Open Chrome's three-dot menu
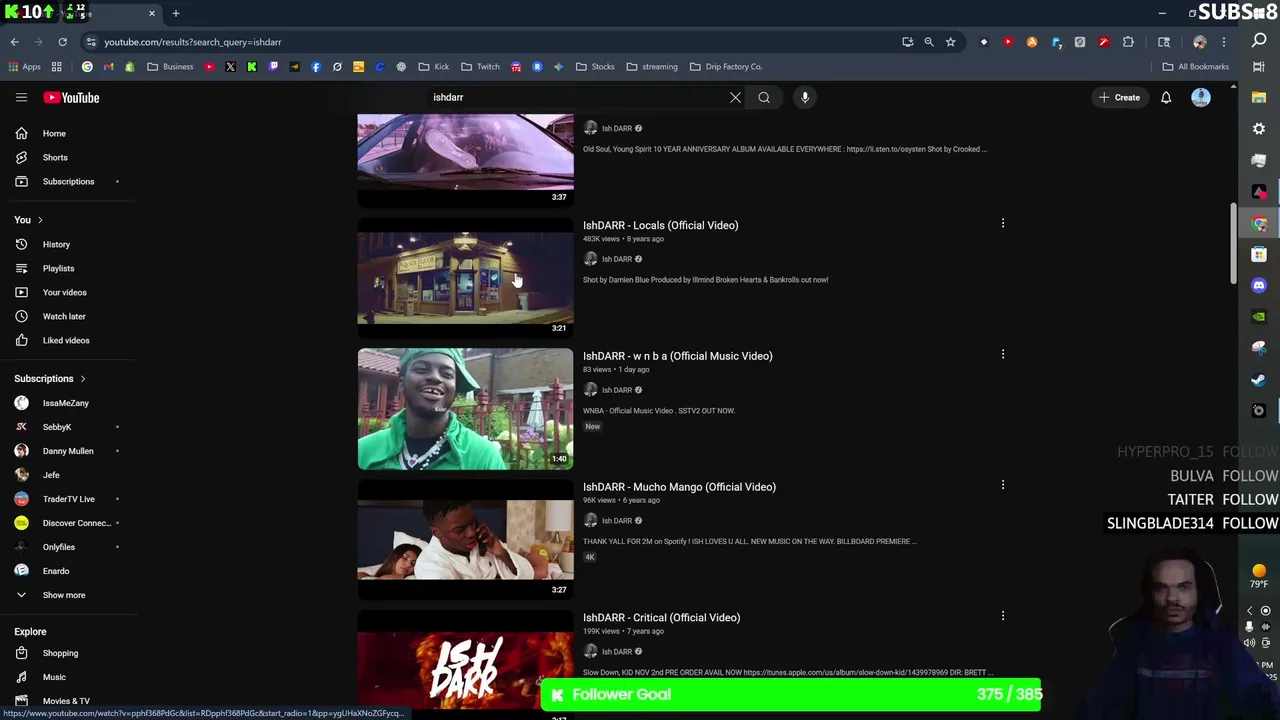1280x720 pixels. (1224, 42)
